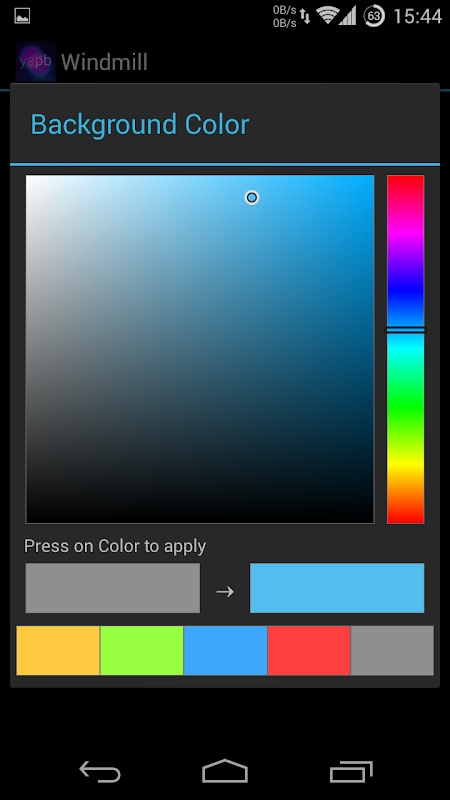The height and width of the screenshot is (800, 450).
Task: Tap the yapb Windmill app icon
Action: coord(35,61)
